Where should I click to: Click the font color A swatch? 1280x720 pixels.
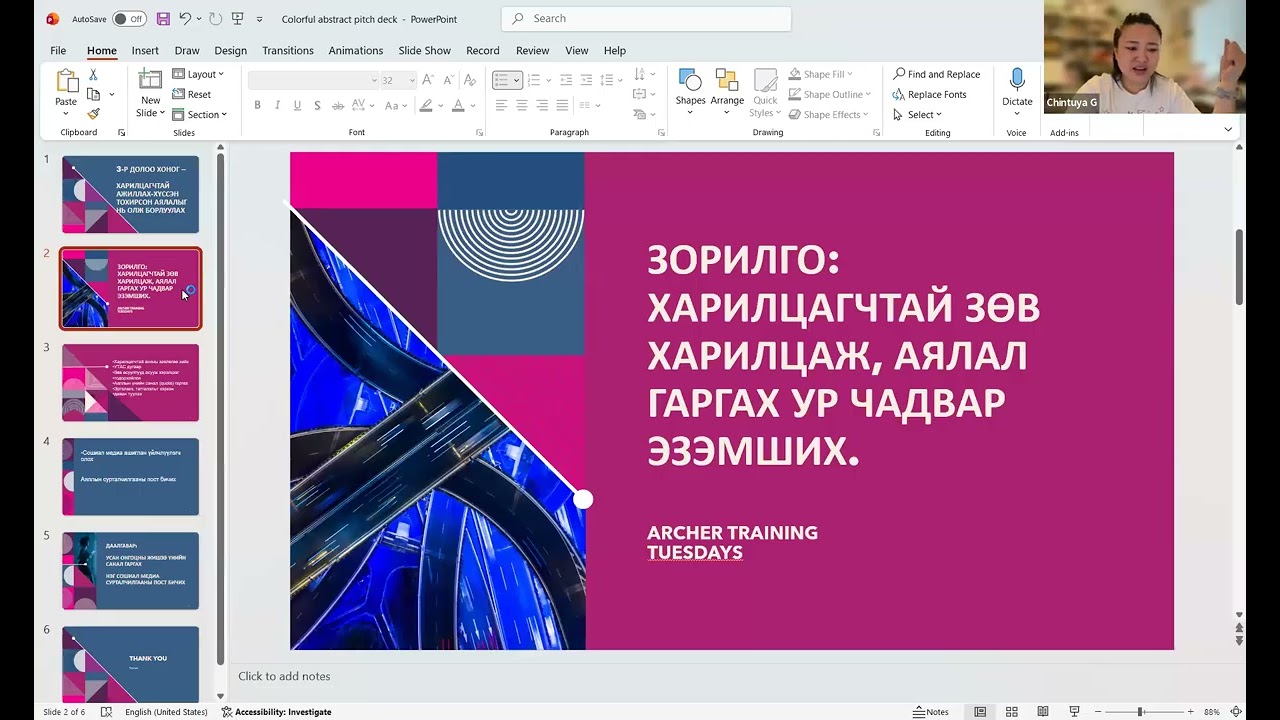(458, 105)
